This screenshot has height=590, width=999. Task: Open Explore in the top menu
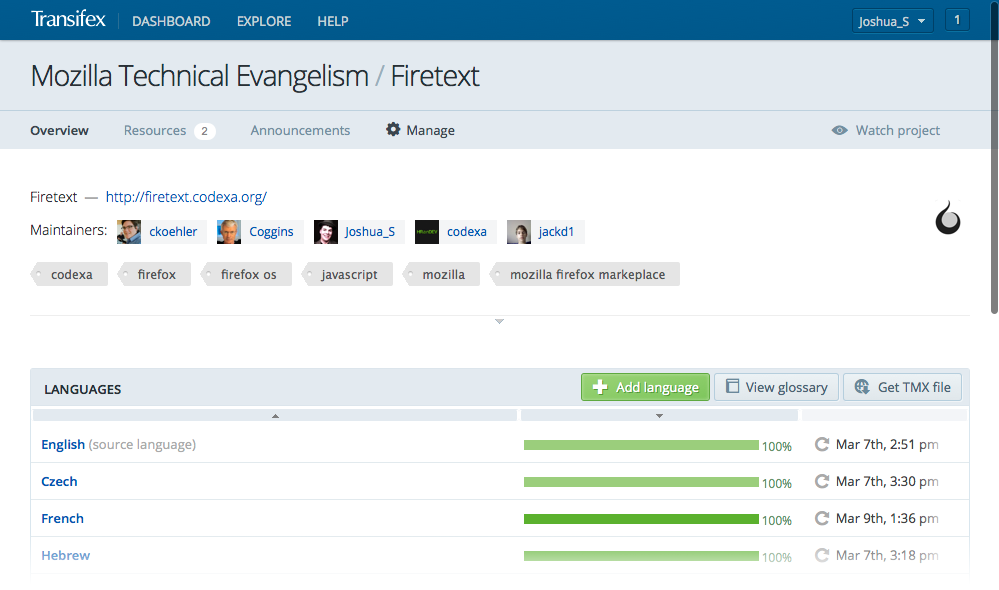(264, 21)
